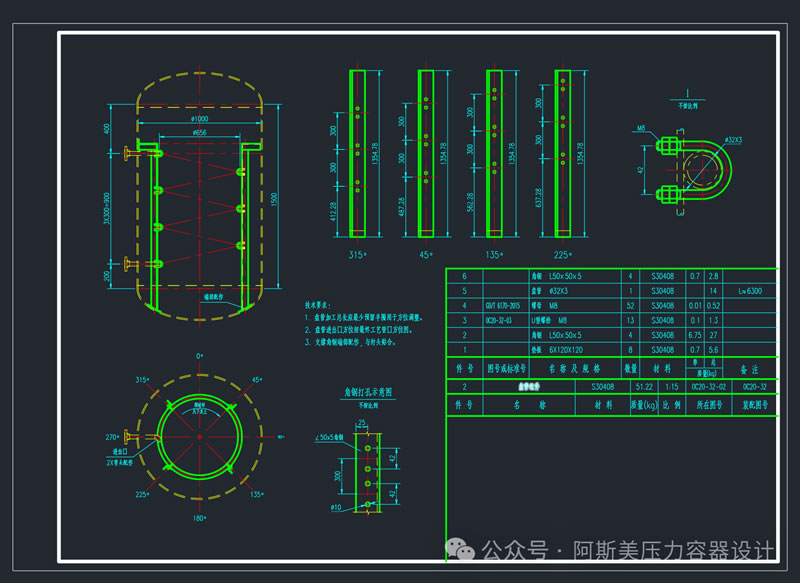Screen dimensions: 800x583
Task: Click the 1500 height dimension label
Action: [275, 198]
